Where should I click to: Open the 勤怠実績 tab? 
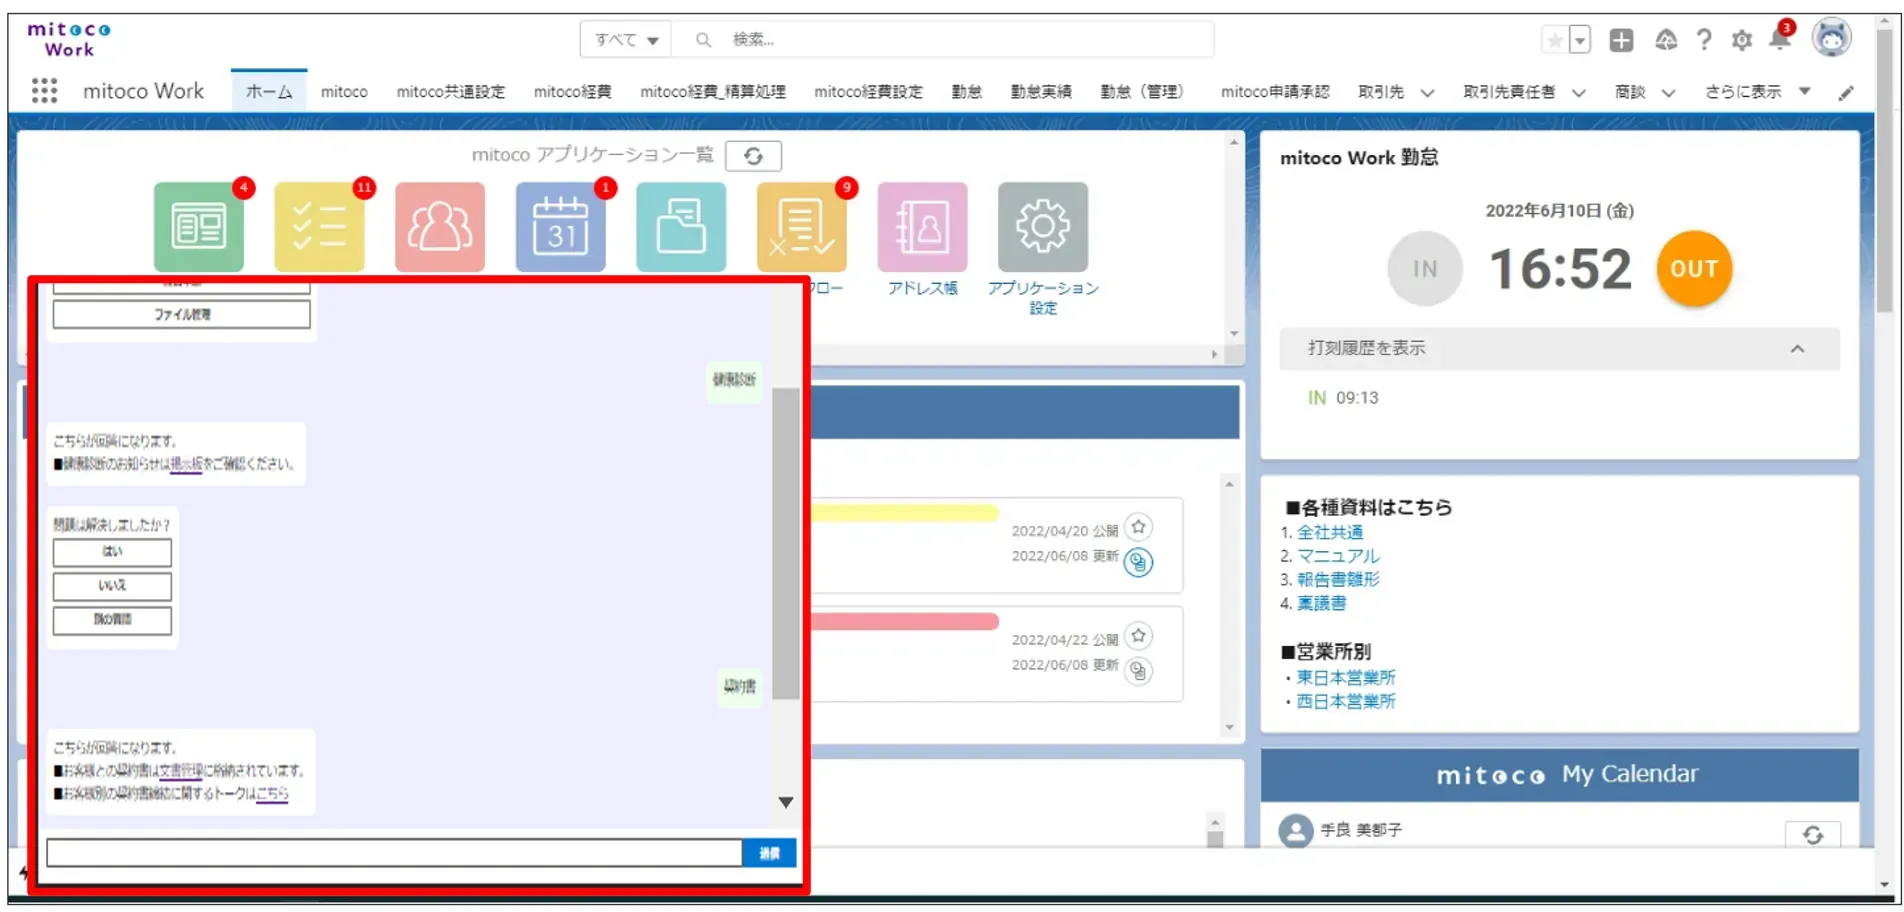click(1041, 92)
